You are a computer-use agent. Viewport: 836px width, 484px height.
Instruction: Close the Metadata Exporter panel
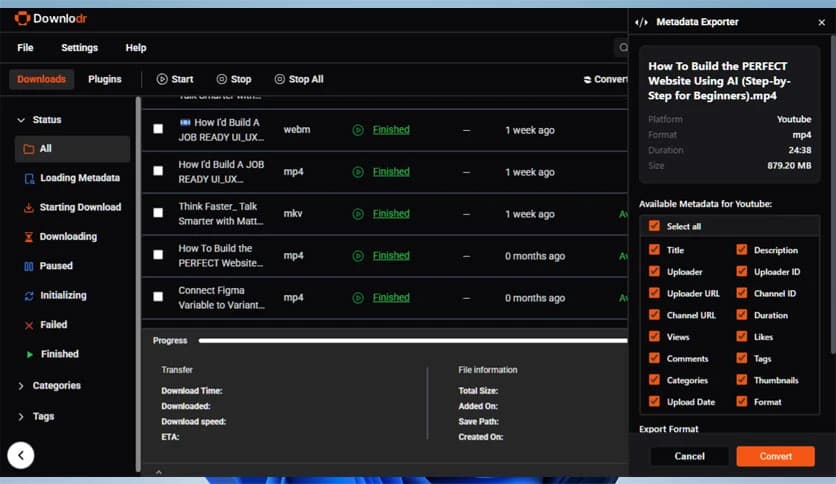pos(822,22)
